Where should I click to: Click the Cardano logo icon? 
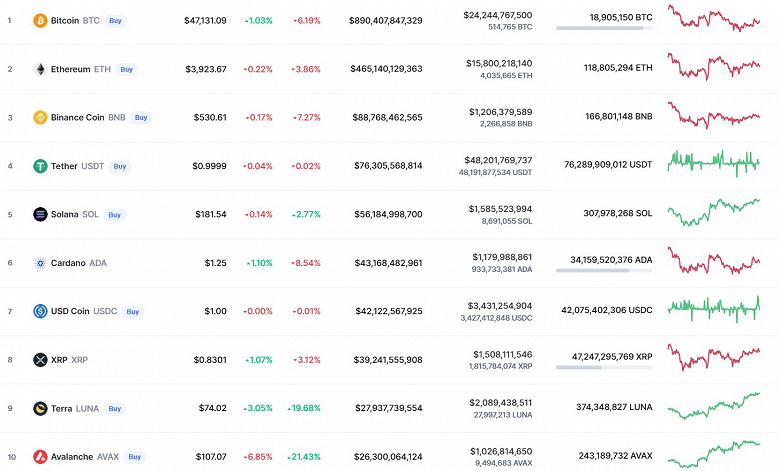[40, 263]
